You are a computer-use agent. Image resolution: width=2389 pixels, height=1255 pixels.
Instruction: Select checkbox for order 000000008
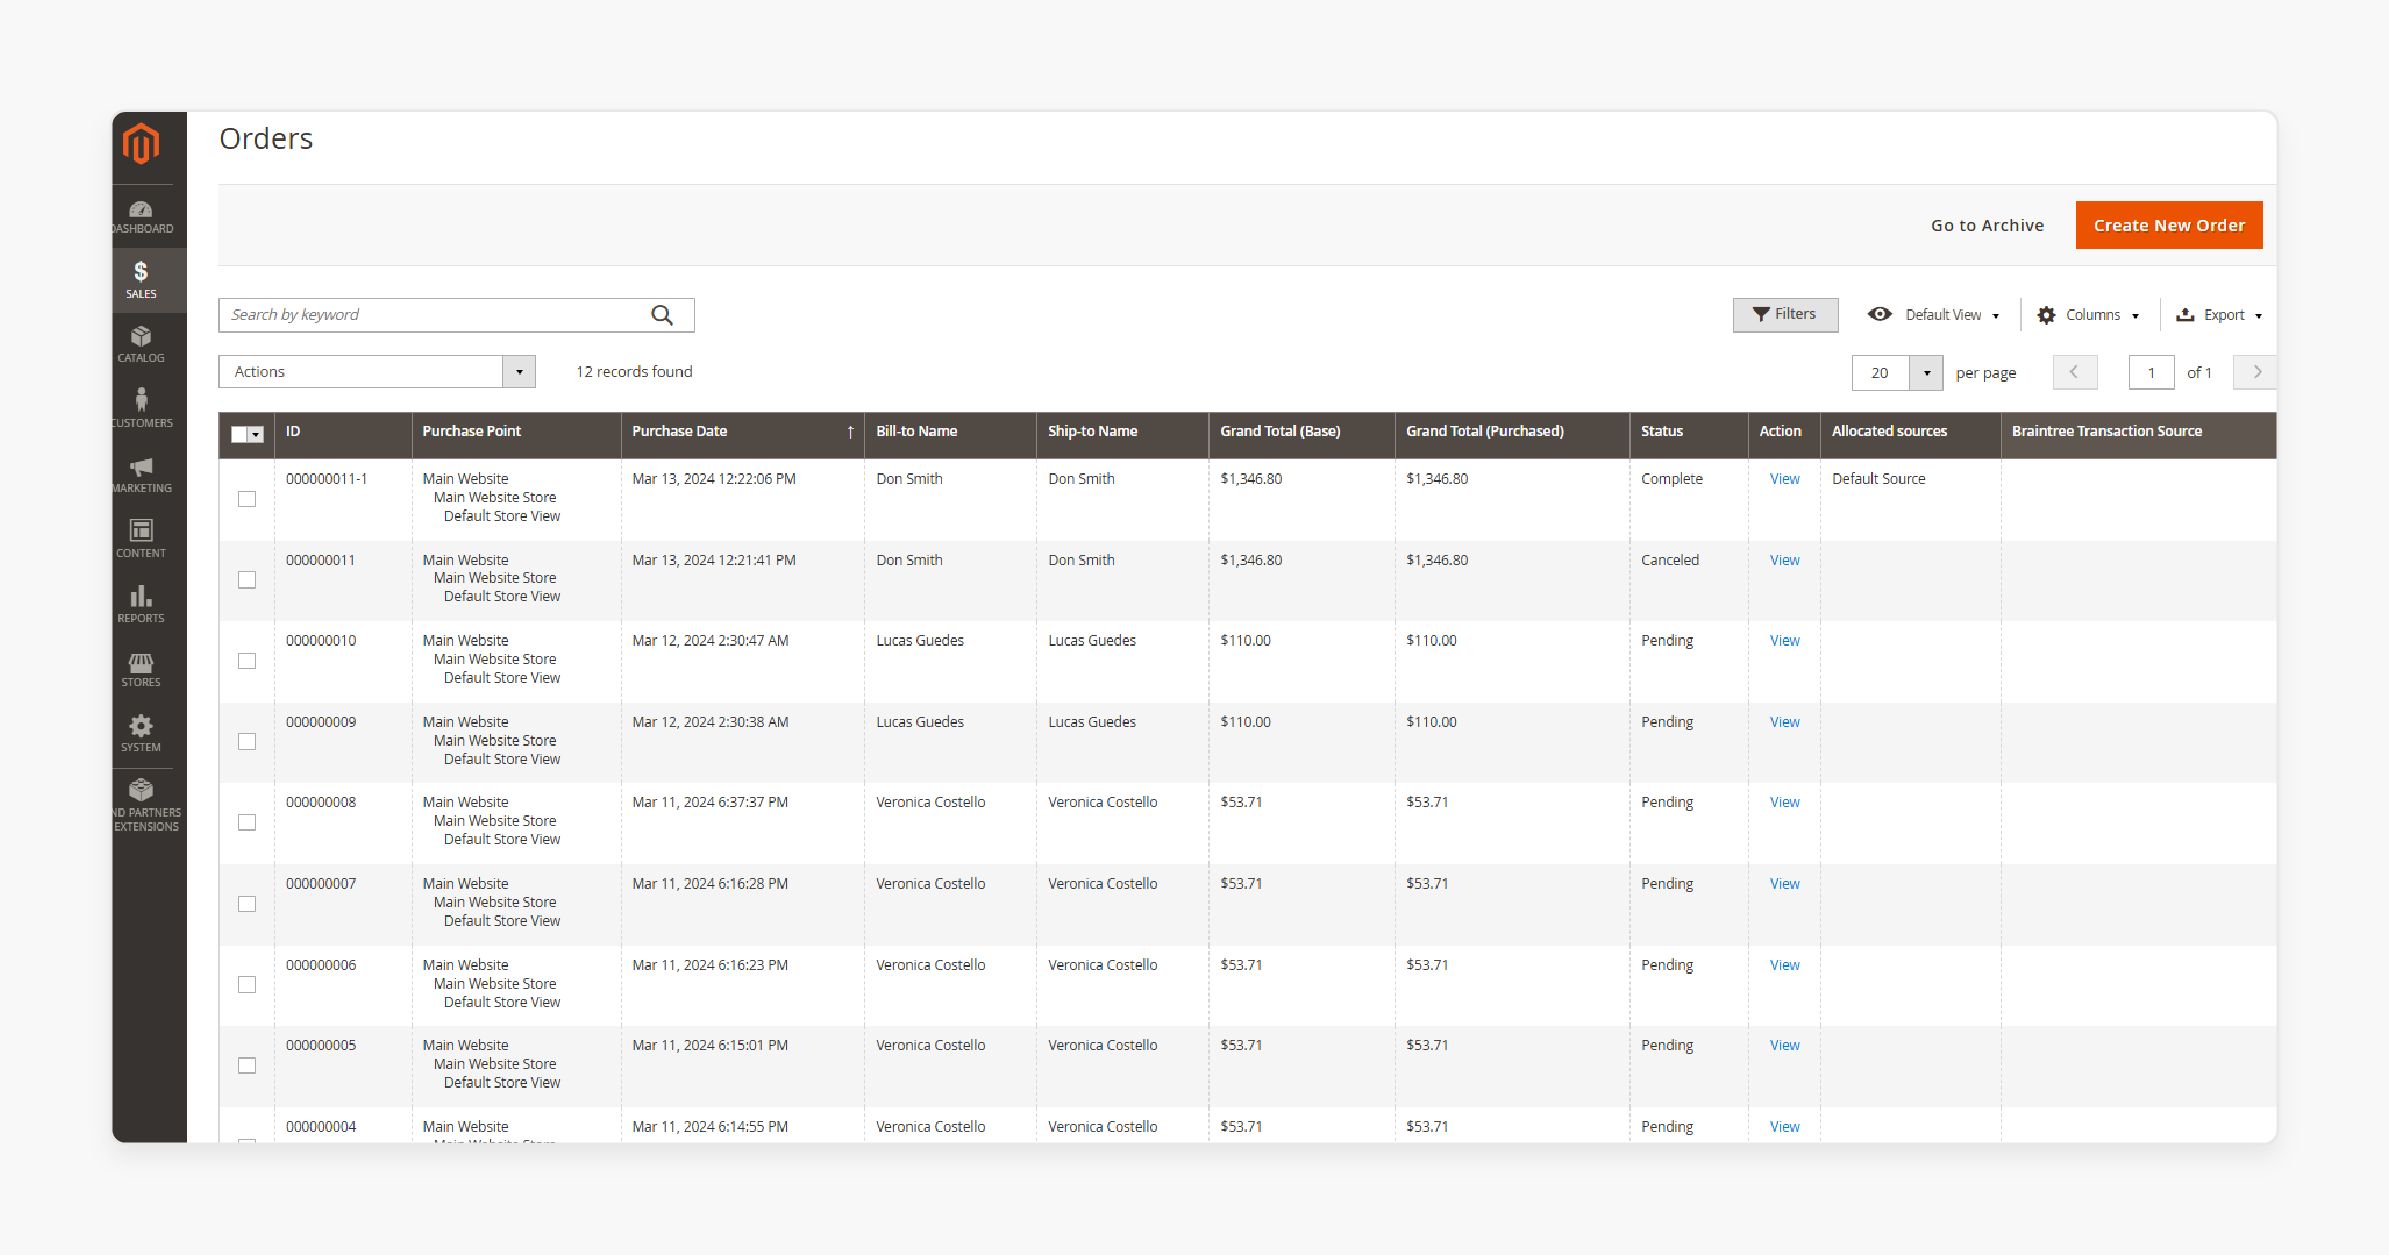pos(247,822)
